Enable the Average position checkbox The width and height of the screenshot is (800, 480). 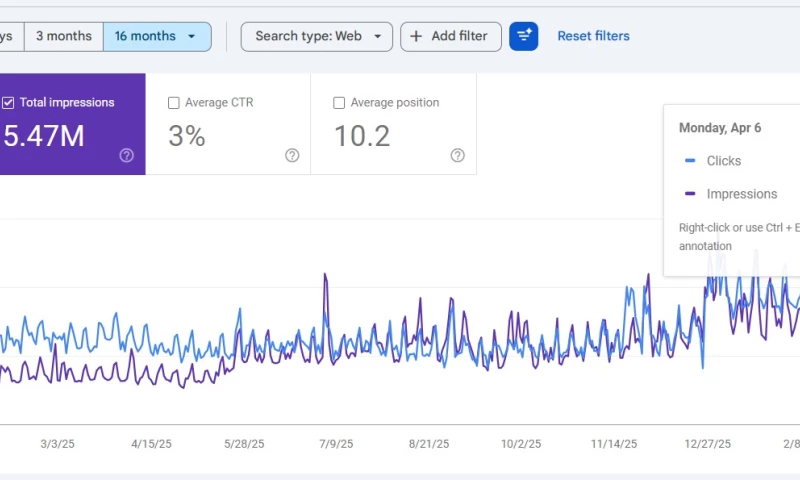[339, 103]
